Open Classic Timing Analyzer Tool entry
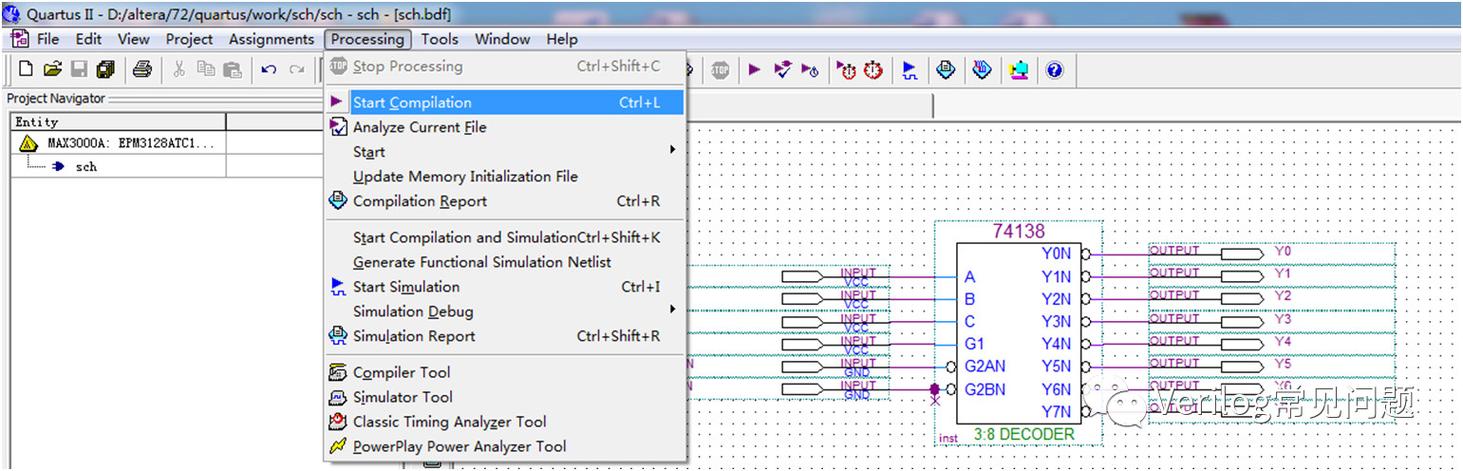This screenshot has width=1463, height=471. pos(504,422)
